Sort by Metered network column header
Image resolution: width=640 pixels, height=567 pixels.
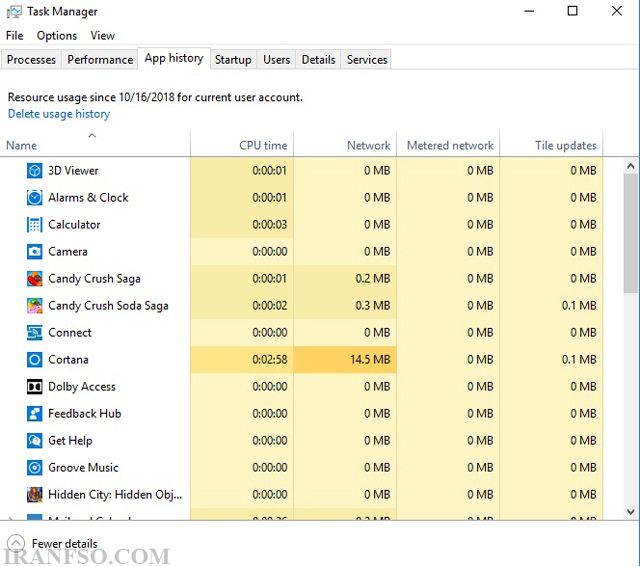click(448, 143)
